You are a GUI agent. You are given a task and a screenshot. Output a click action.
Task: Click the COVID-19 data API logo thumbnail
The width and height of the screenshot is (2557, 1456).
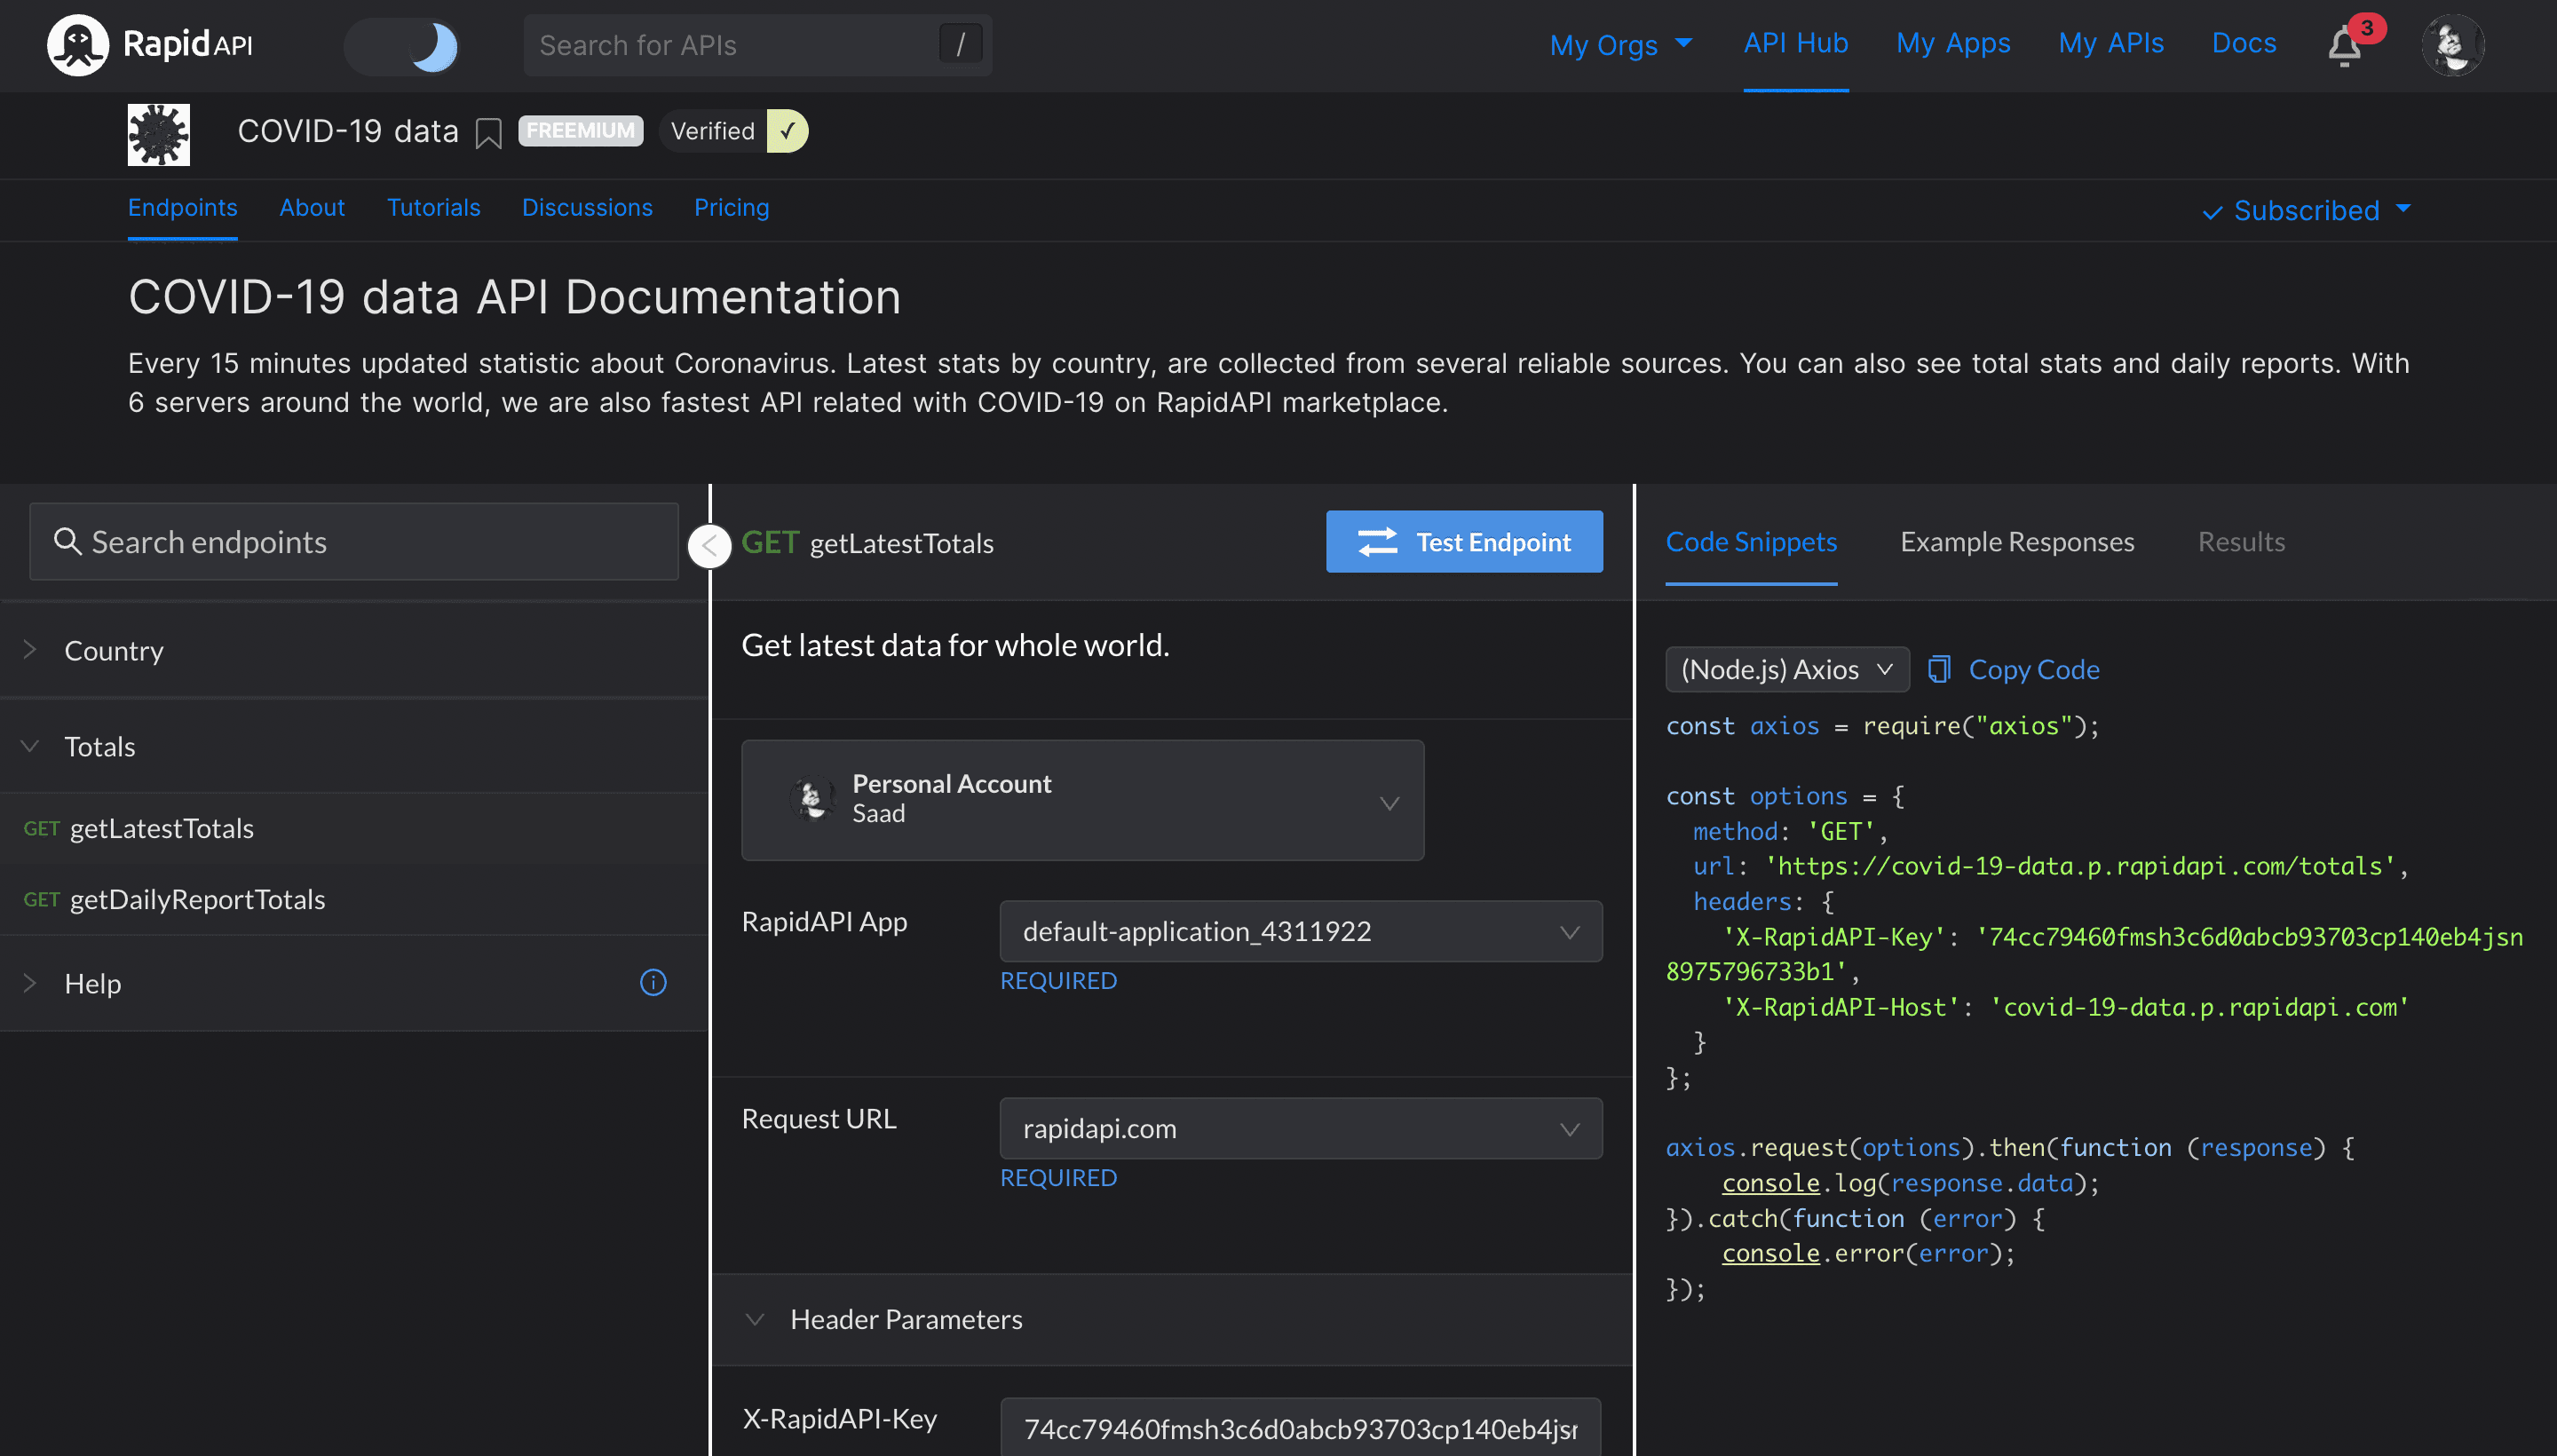pos(159,135)
